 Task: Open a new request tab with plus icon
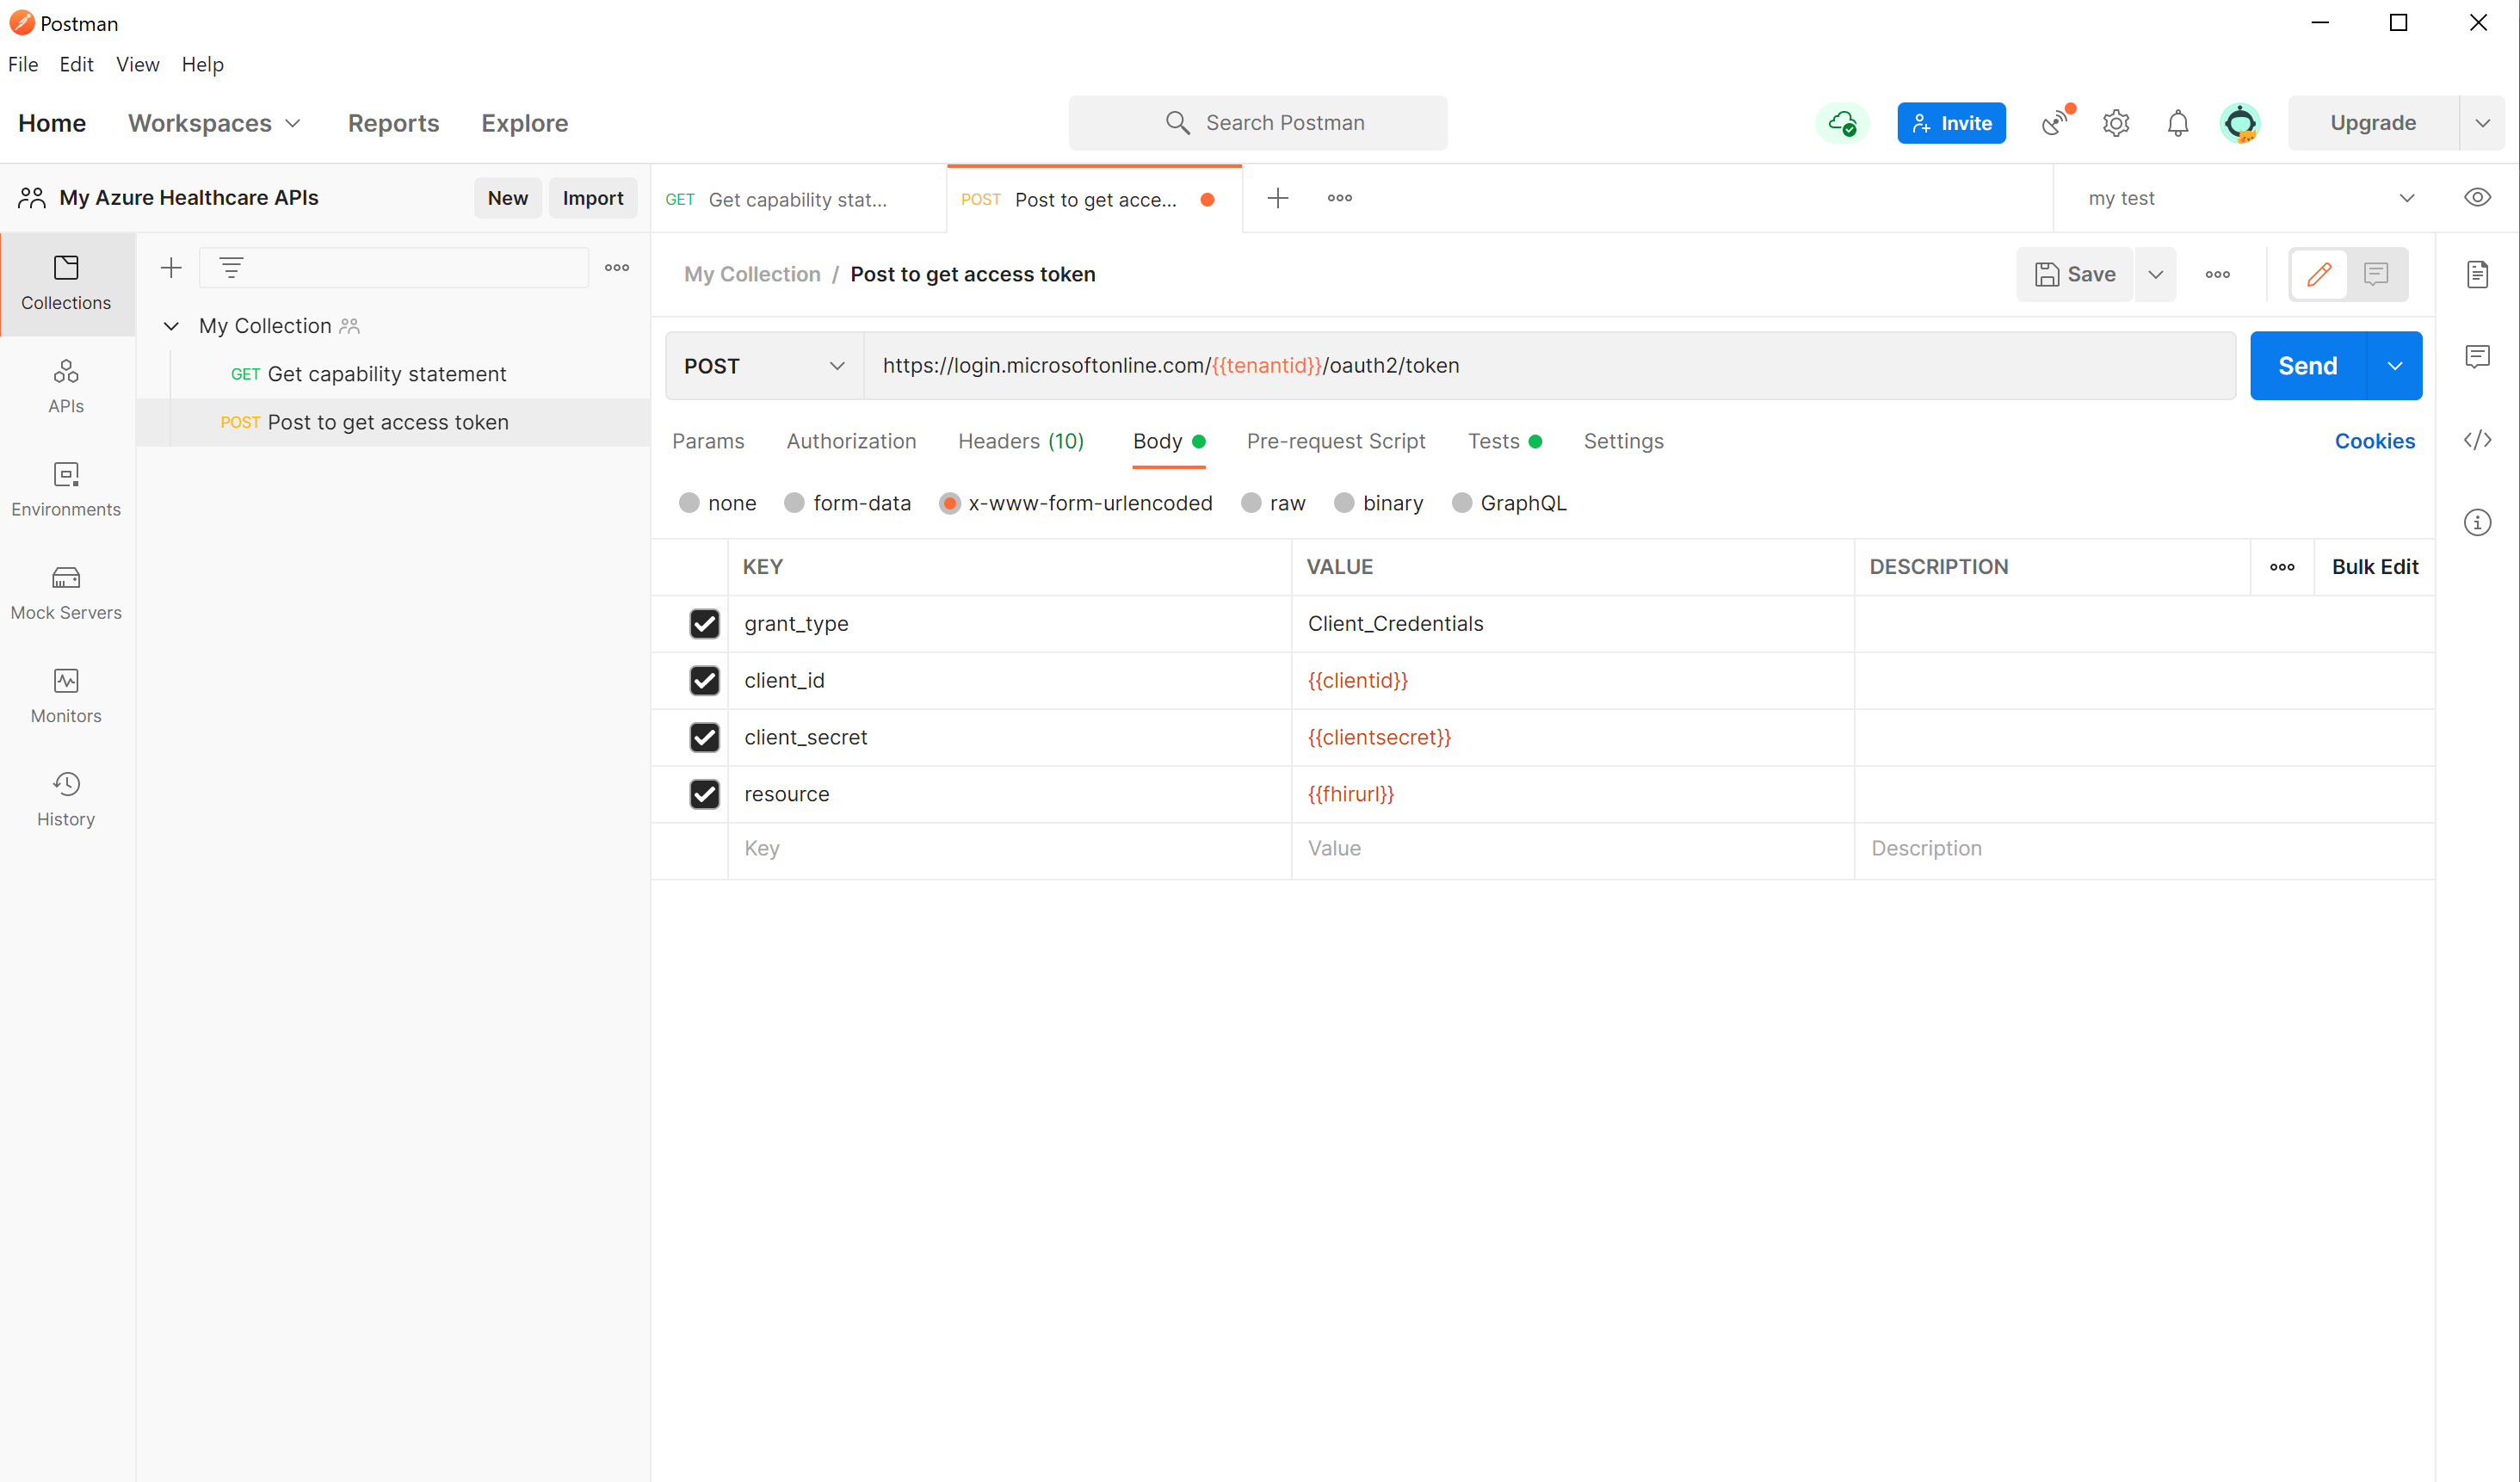click(x=1277, y=198)
